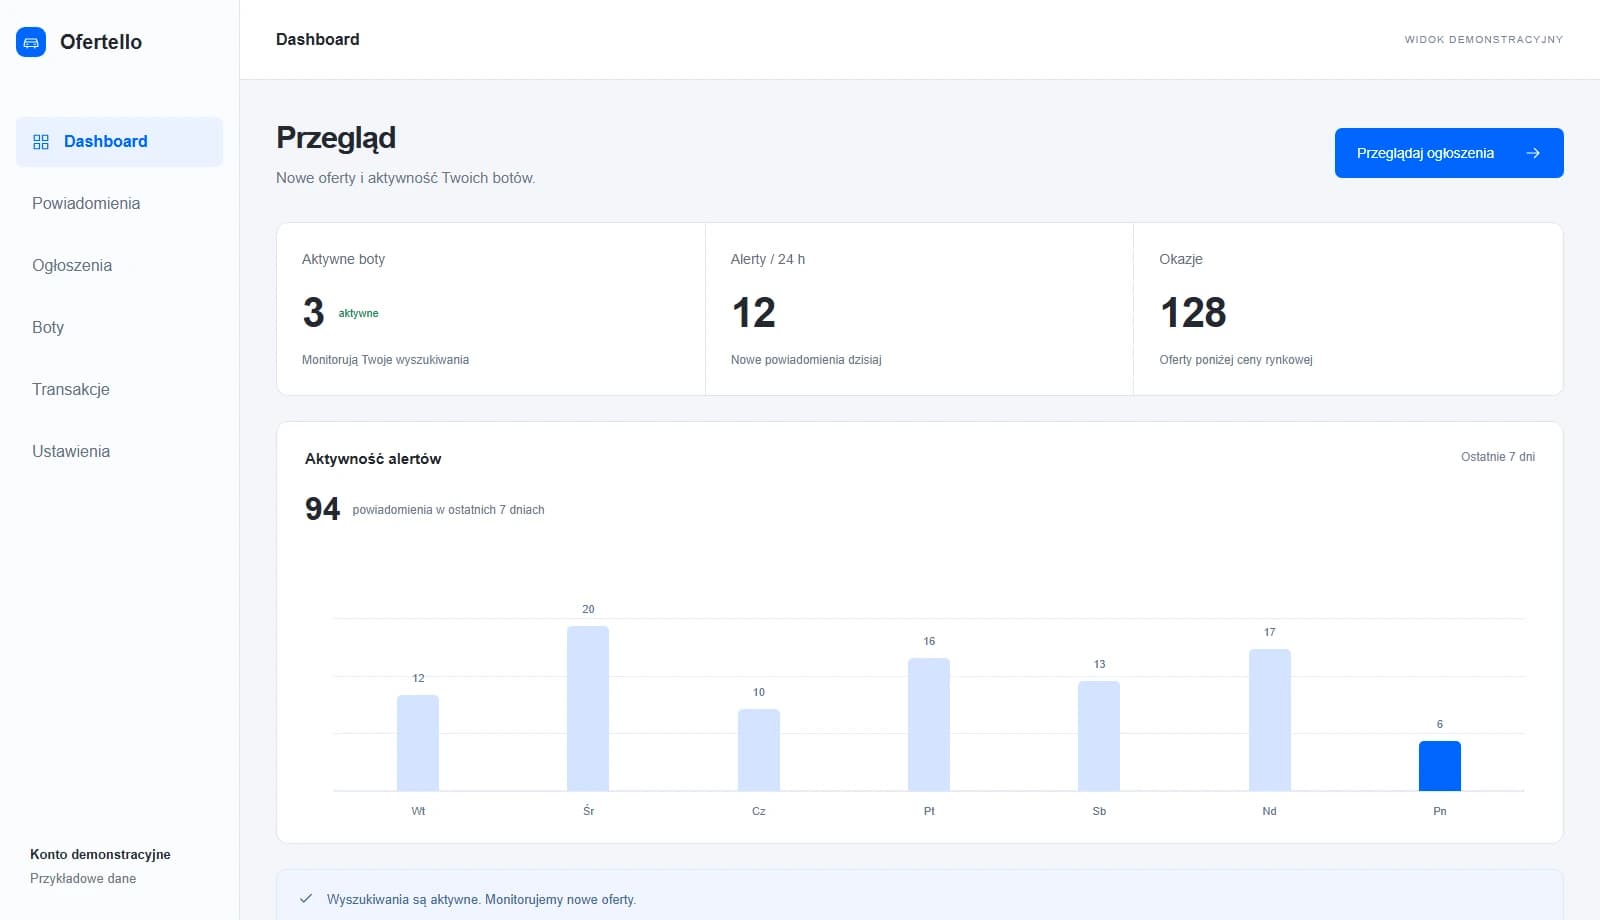The width and height of the screenshot is (1600, 920).
Task: Click the "Przykładowe dane" text in sidebar
Action: pyautogui.click(x=83, y=879)
